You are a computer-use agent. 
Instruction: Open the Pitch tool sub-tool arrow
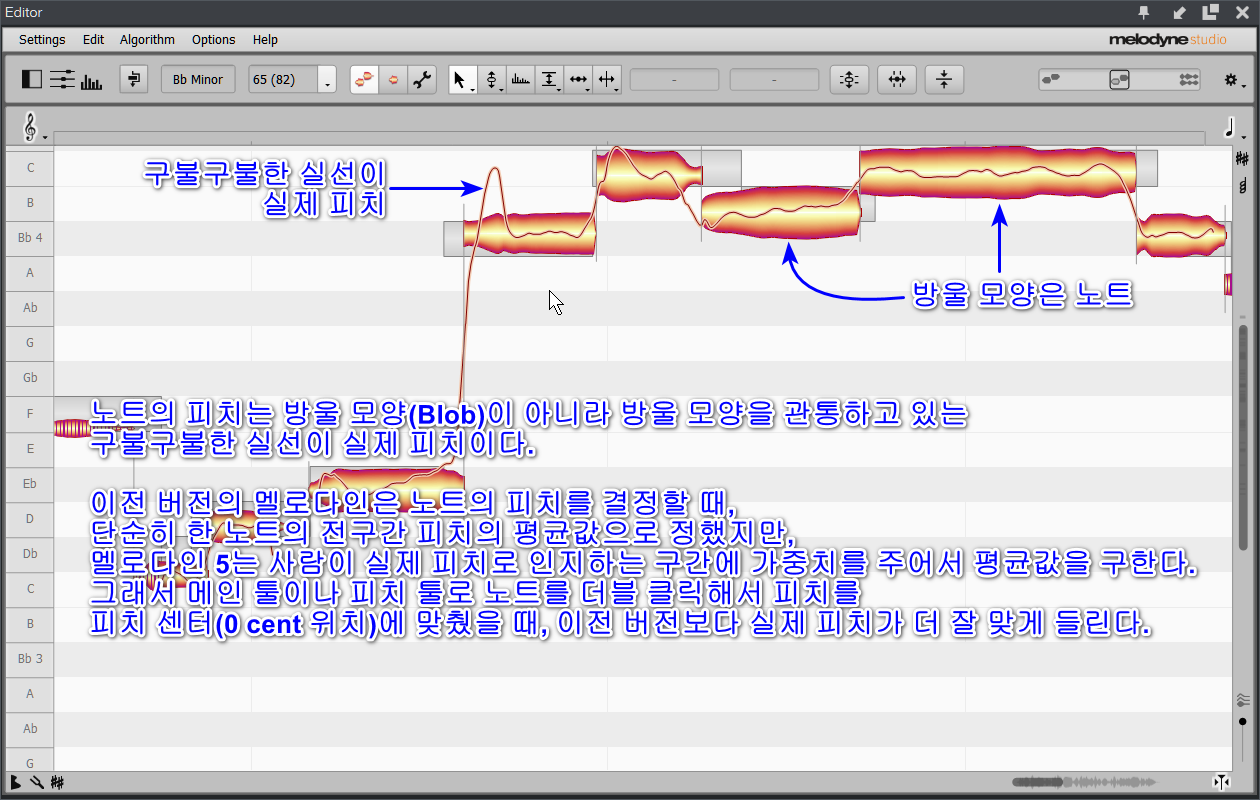[x=501, y=89]
